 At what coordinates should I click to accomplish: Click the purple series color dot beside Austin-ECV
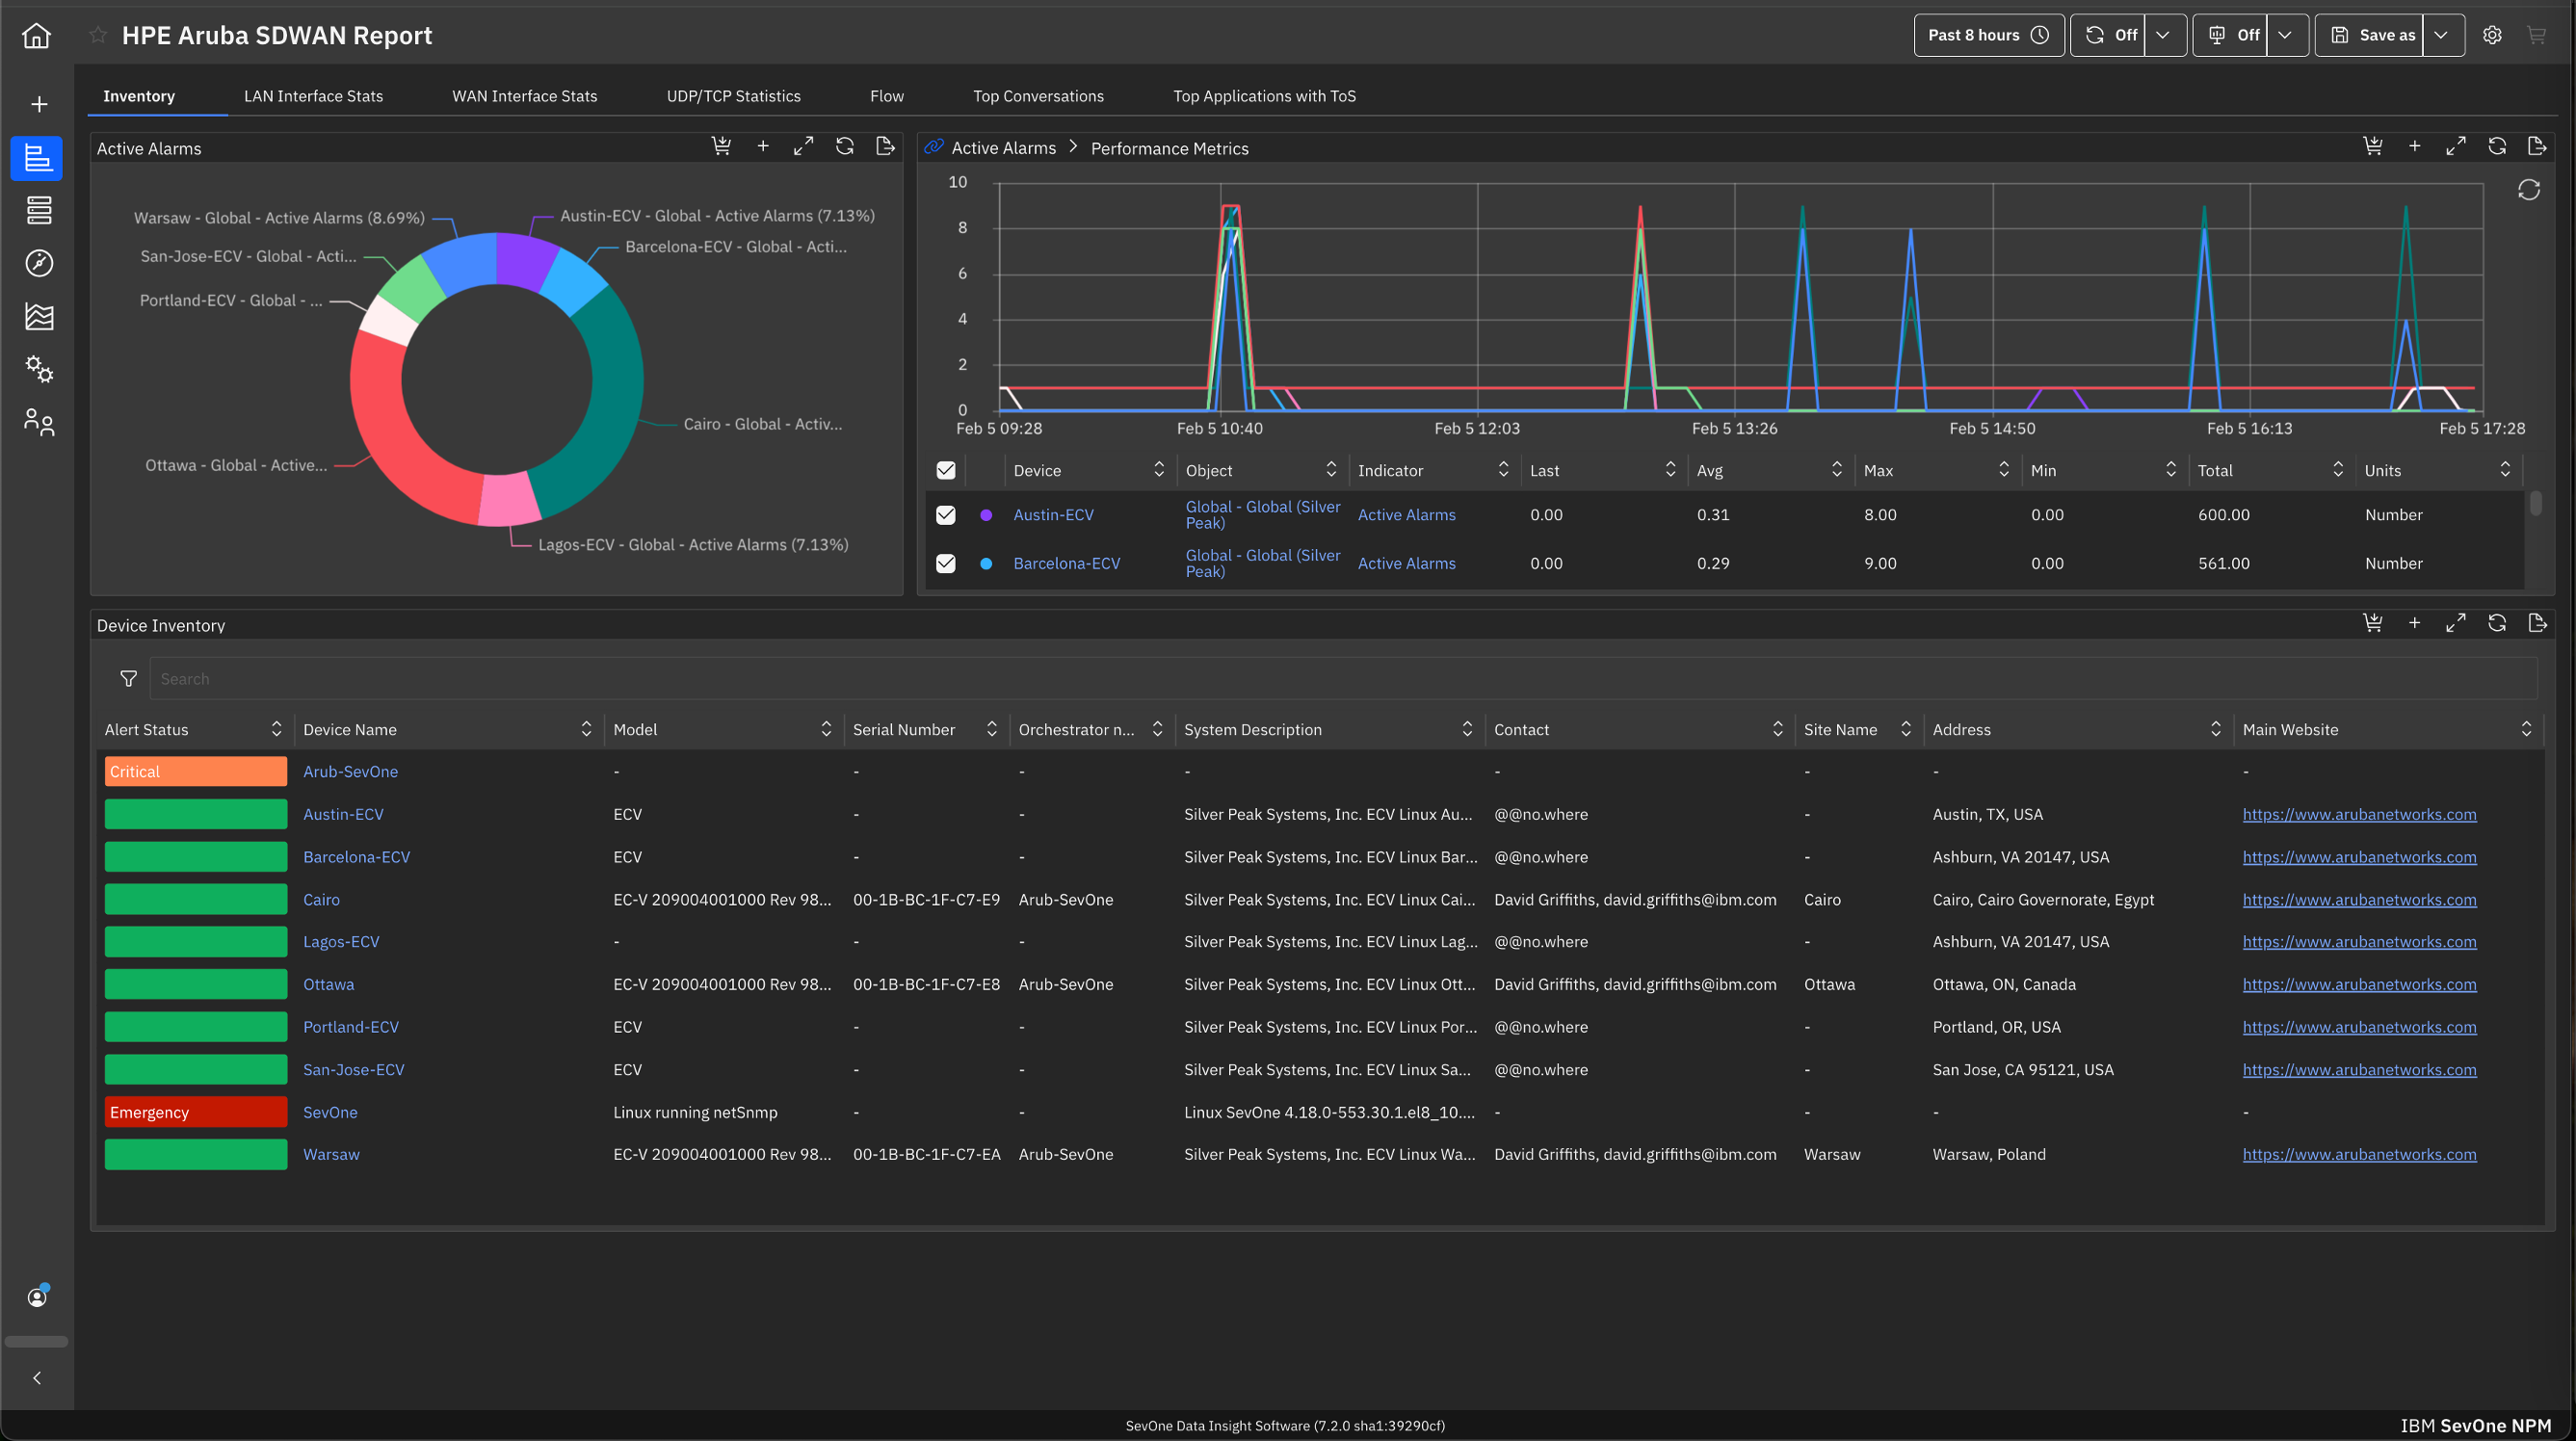986,514
